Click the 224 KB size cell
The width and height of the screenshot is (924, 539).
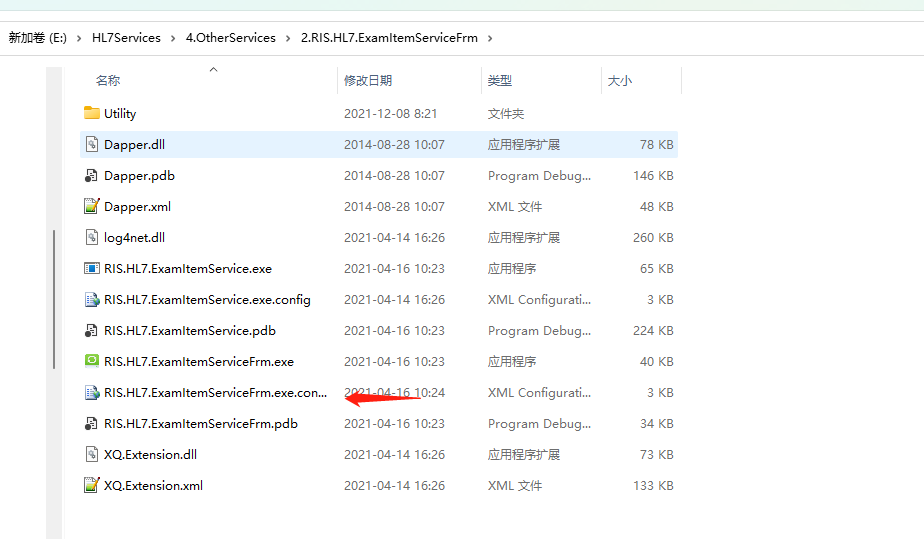(x=653, y=330)
